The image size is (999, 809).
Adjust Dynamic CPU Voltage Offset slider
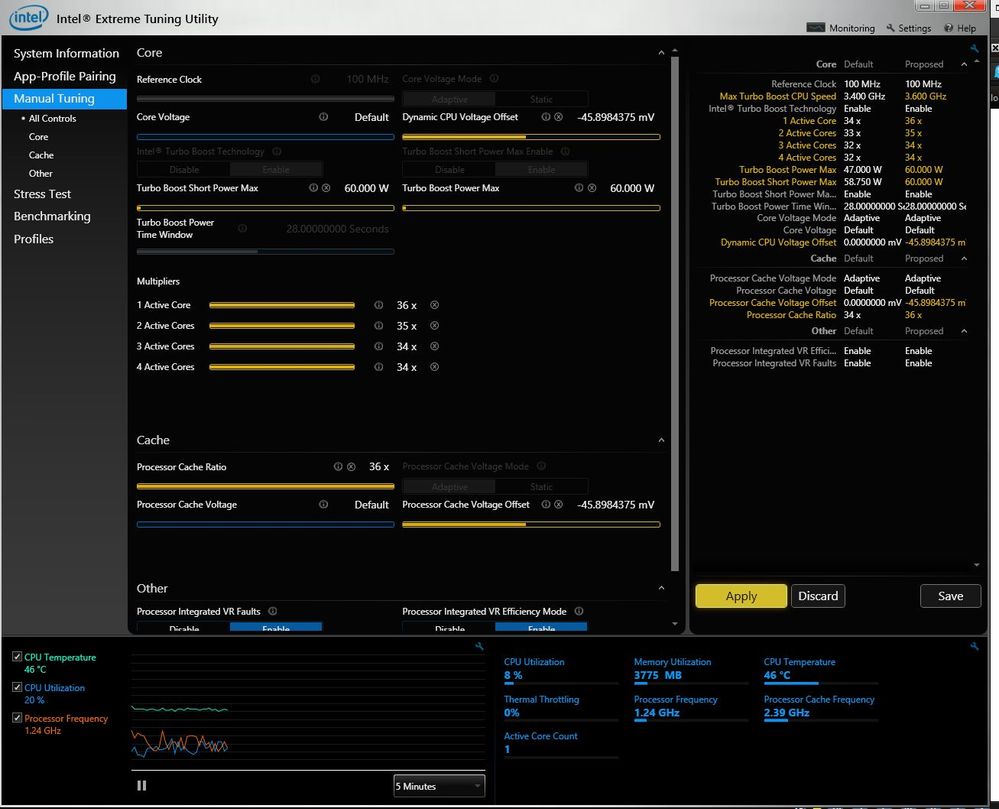click(531, 137)
